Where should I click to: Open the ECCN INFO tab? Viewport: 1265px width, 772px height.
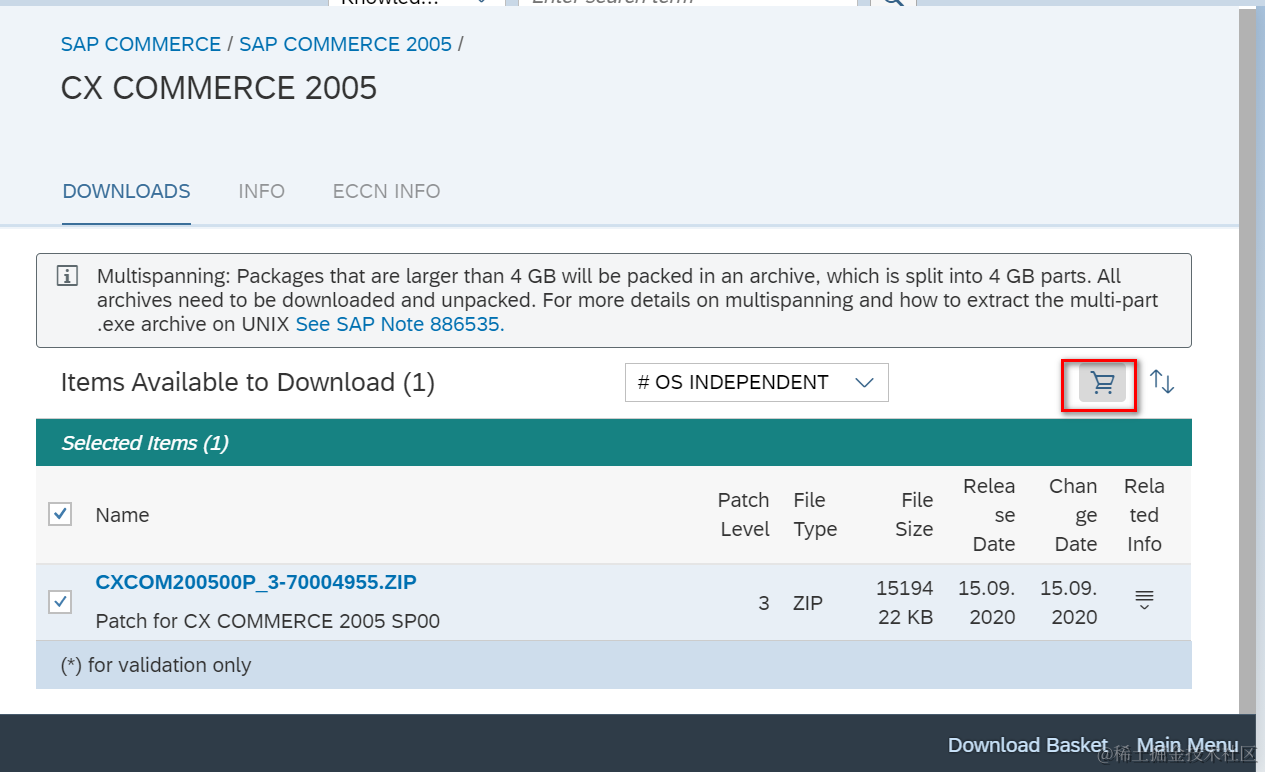coord(386,191)
